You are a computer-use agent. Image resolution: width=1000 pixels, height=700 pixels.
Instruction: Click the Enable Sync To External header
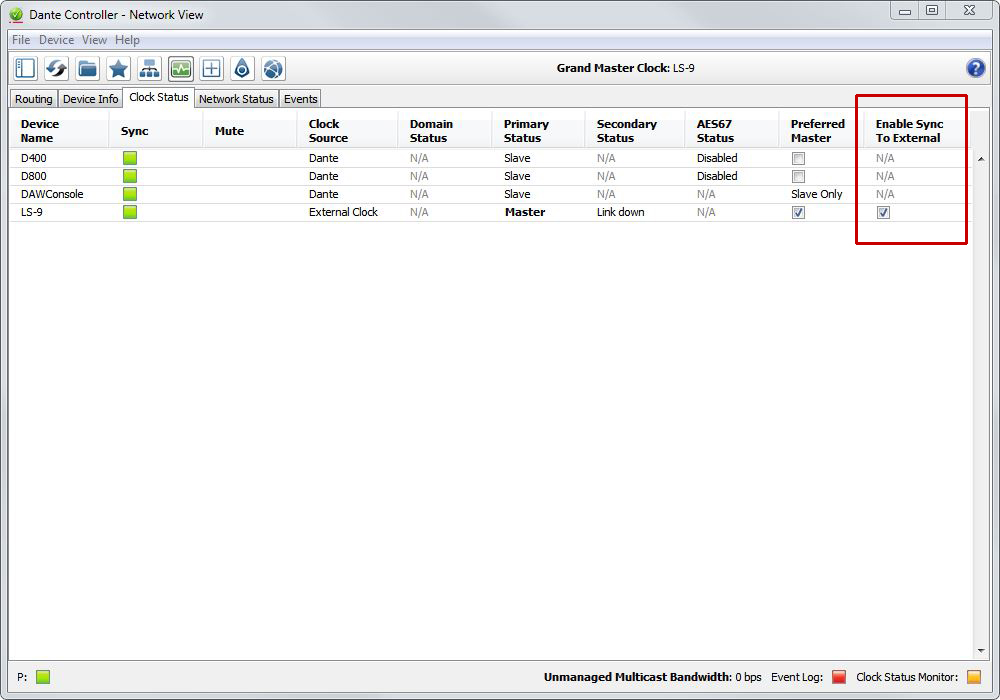click(918, 131)
